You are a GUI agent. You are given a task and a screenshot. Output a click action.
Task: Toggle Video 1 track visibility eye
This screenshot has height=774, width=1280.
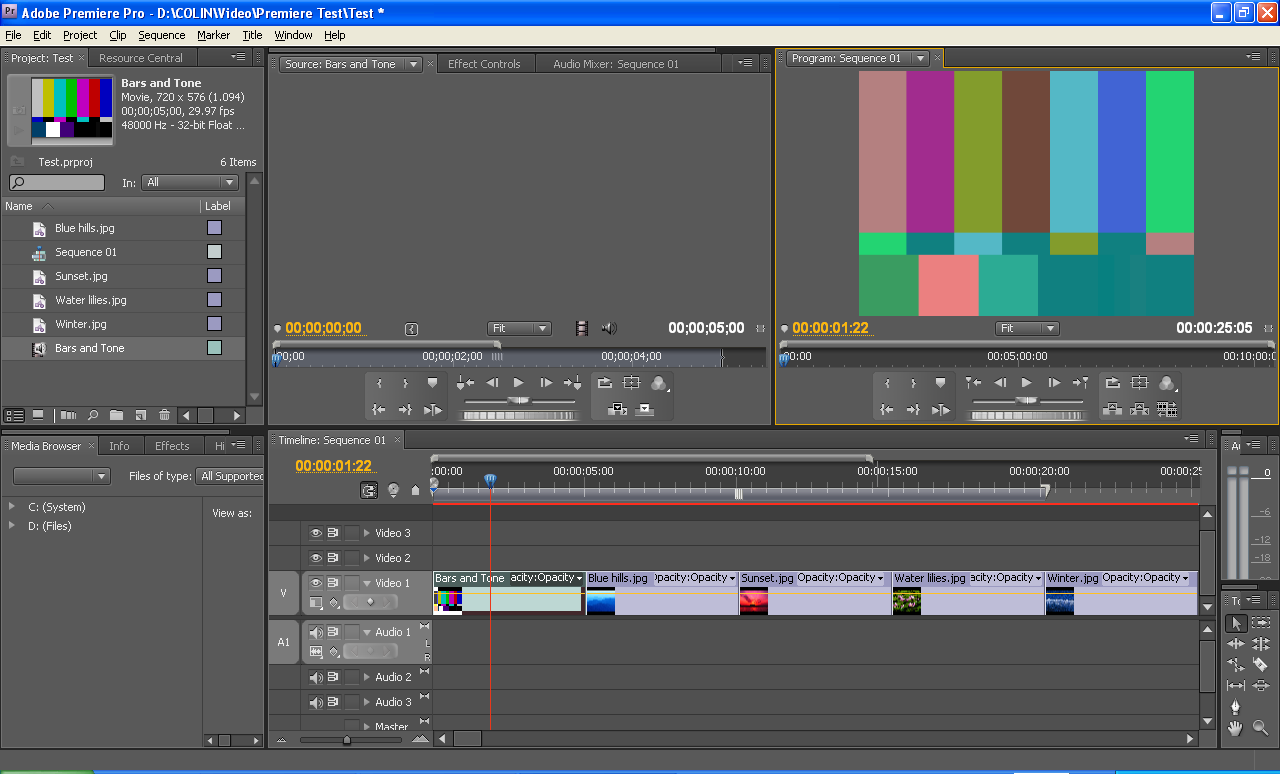tap(316, 583)
